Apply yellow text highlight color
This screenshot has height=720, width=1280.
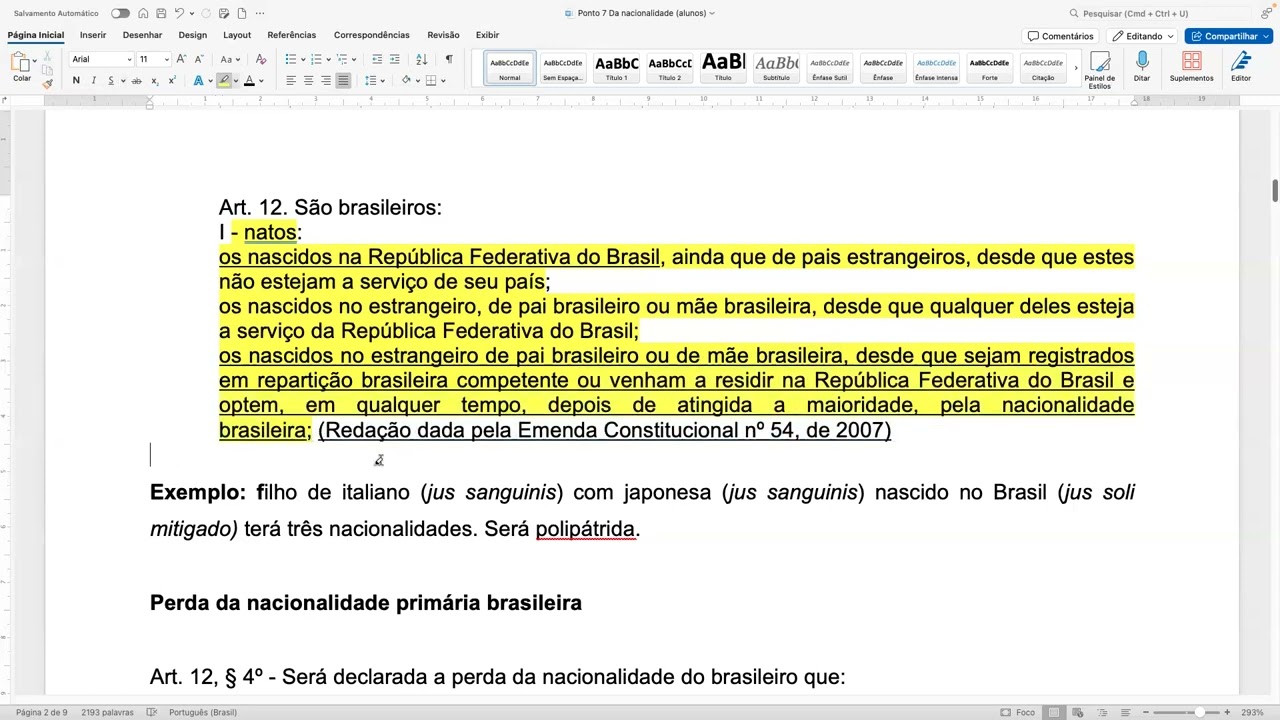click(x=223, y=80)
